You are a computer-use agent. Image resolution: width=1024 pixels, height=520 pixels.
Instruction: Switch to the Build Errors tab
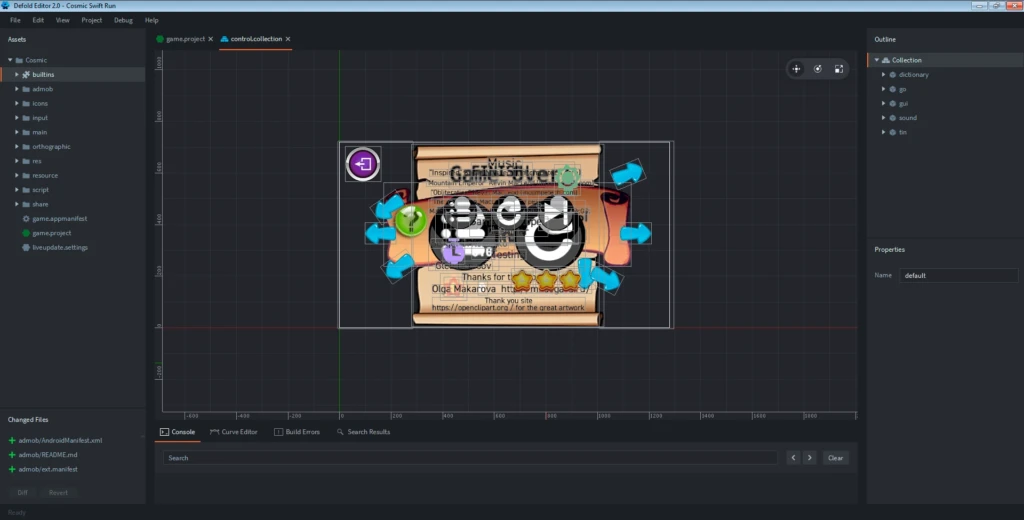[x=297, y=432]
